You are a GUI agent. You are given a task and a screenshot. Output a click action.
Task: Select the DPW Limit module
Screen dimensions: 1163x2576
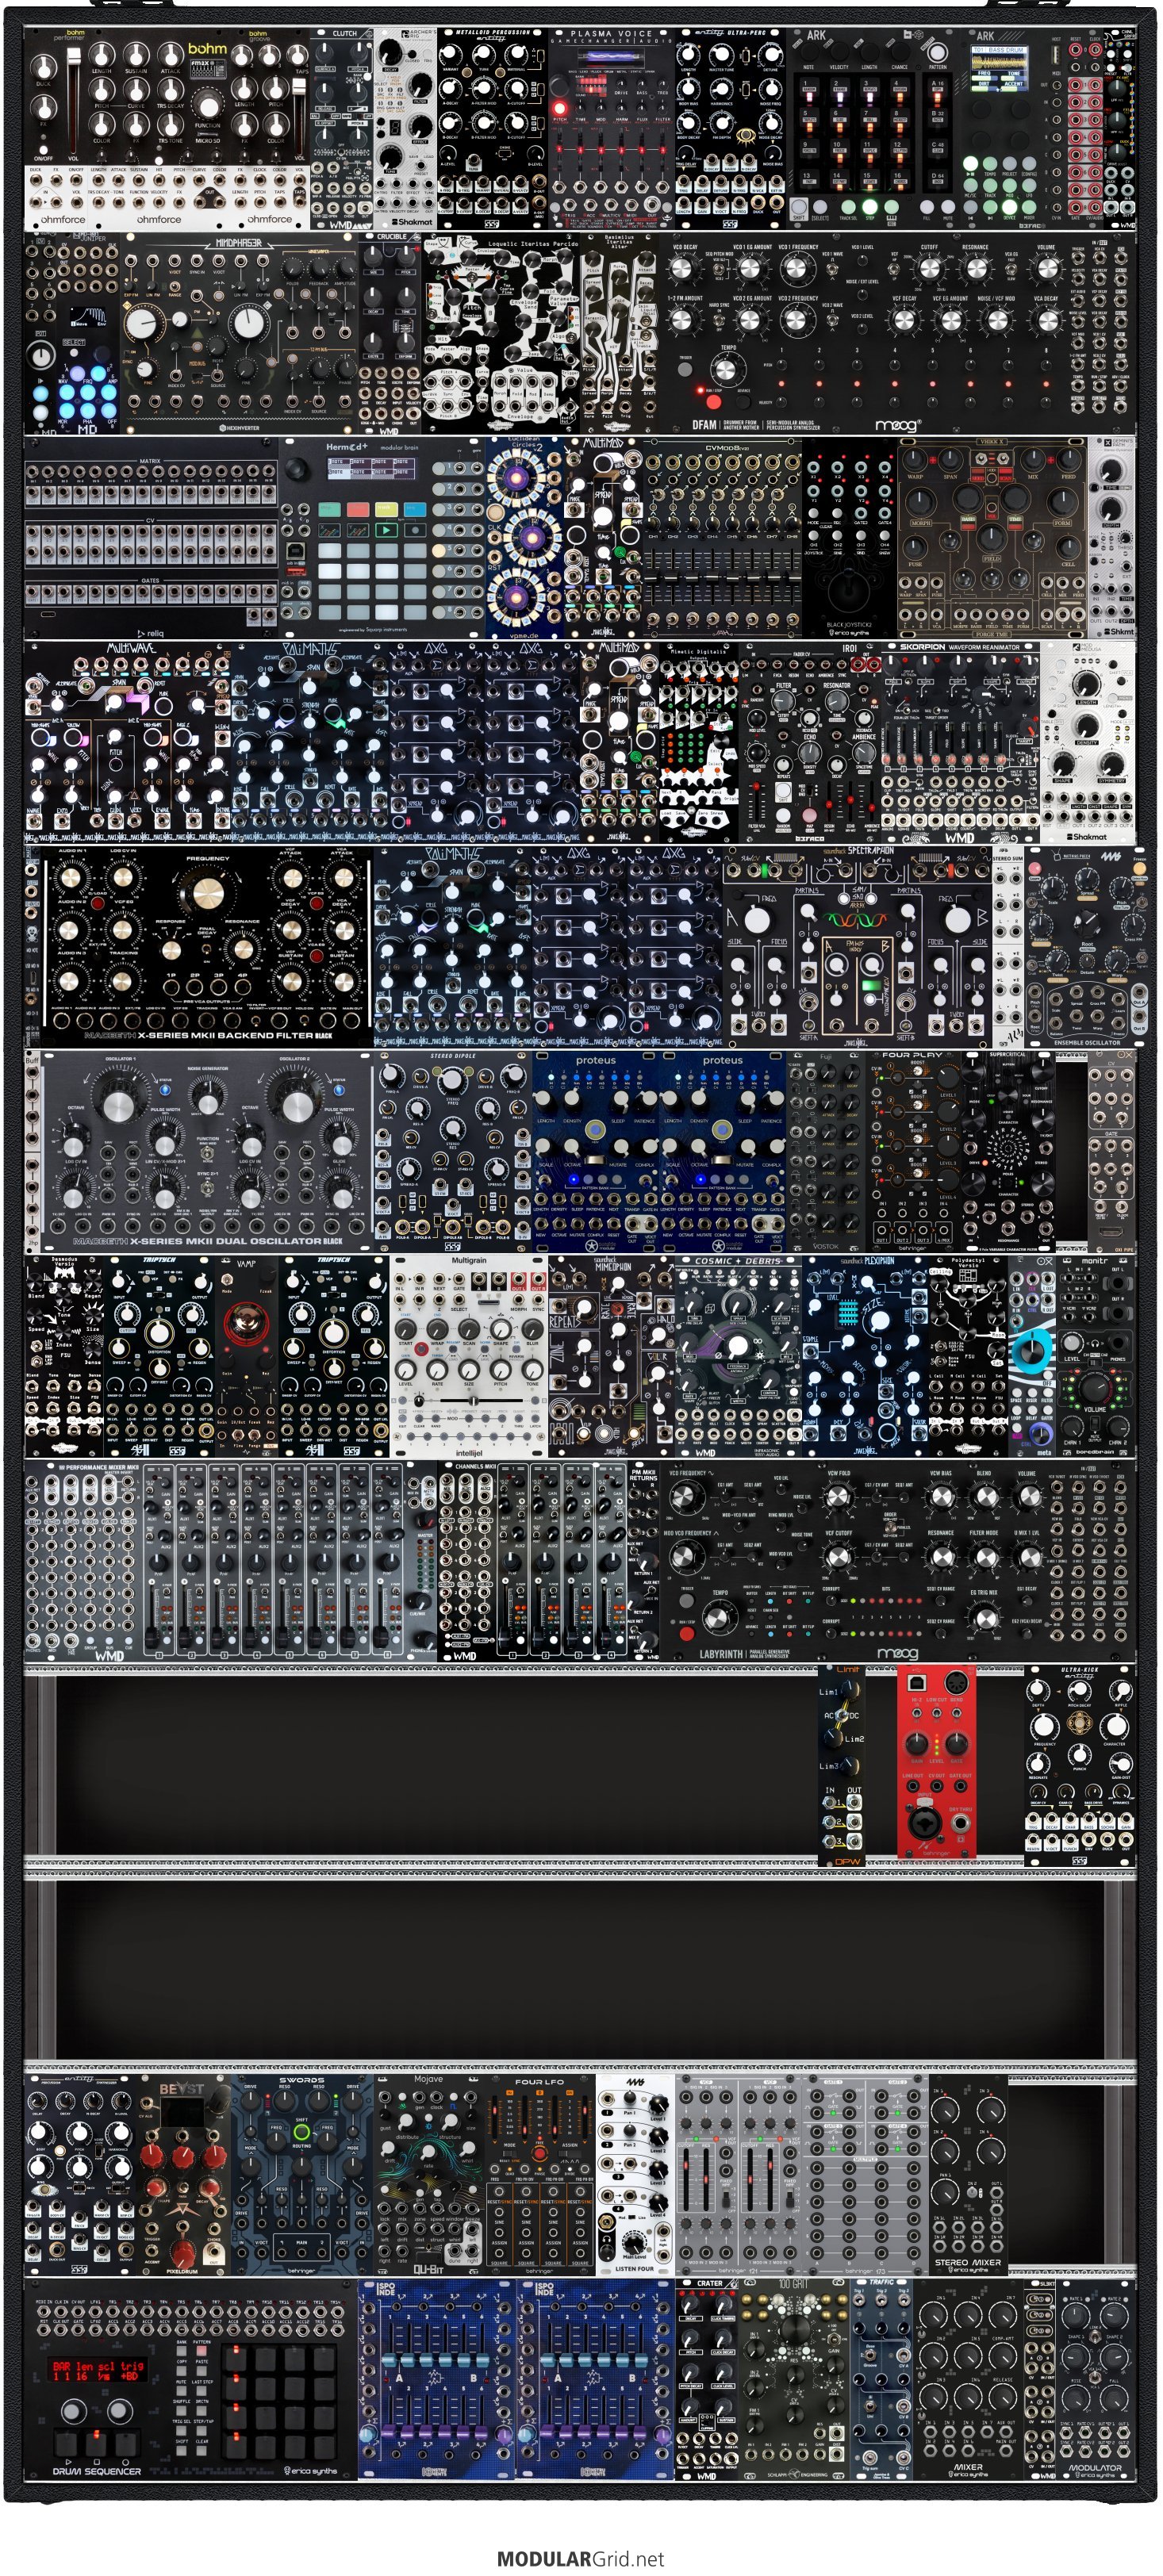[841, 1765]
